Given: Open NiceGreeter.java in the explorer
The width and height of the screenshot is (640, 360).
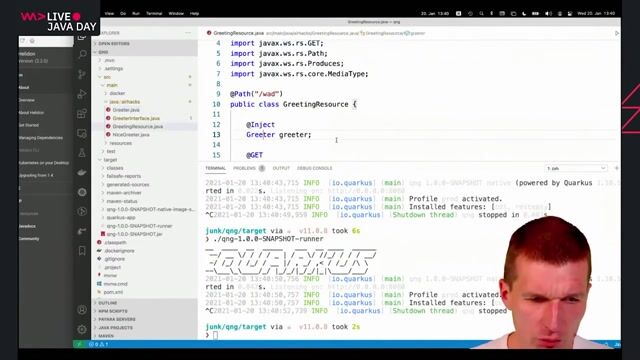Looking at the screenshot, I should (x=131, y=135).
